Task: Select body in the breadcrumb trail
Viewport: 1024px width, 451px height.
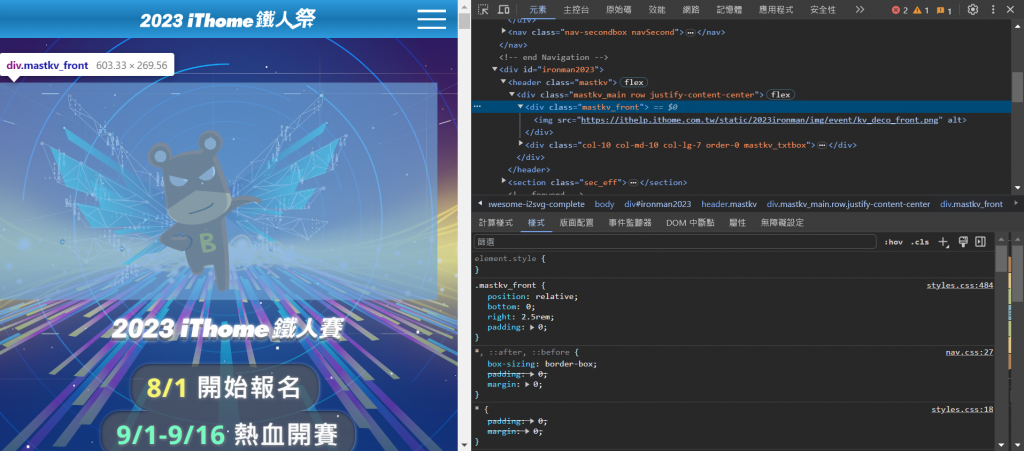Action: (604, 204)
